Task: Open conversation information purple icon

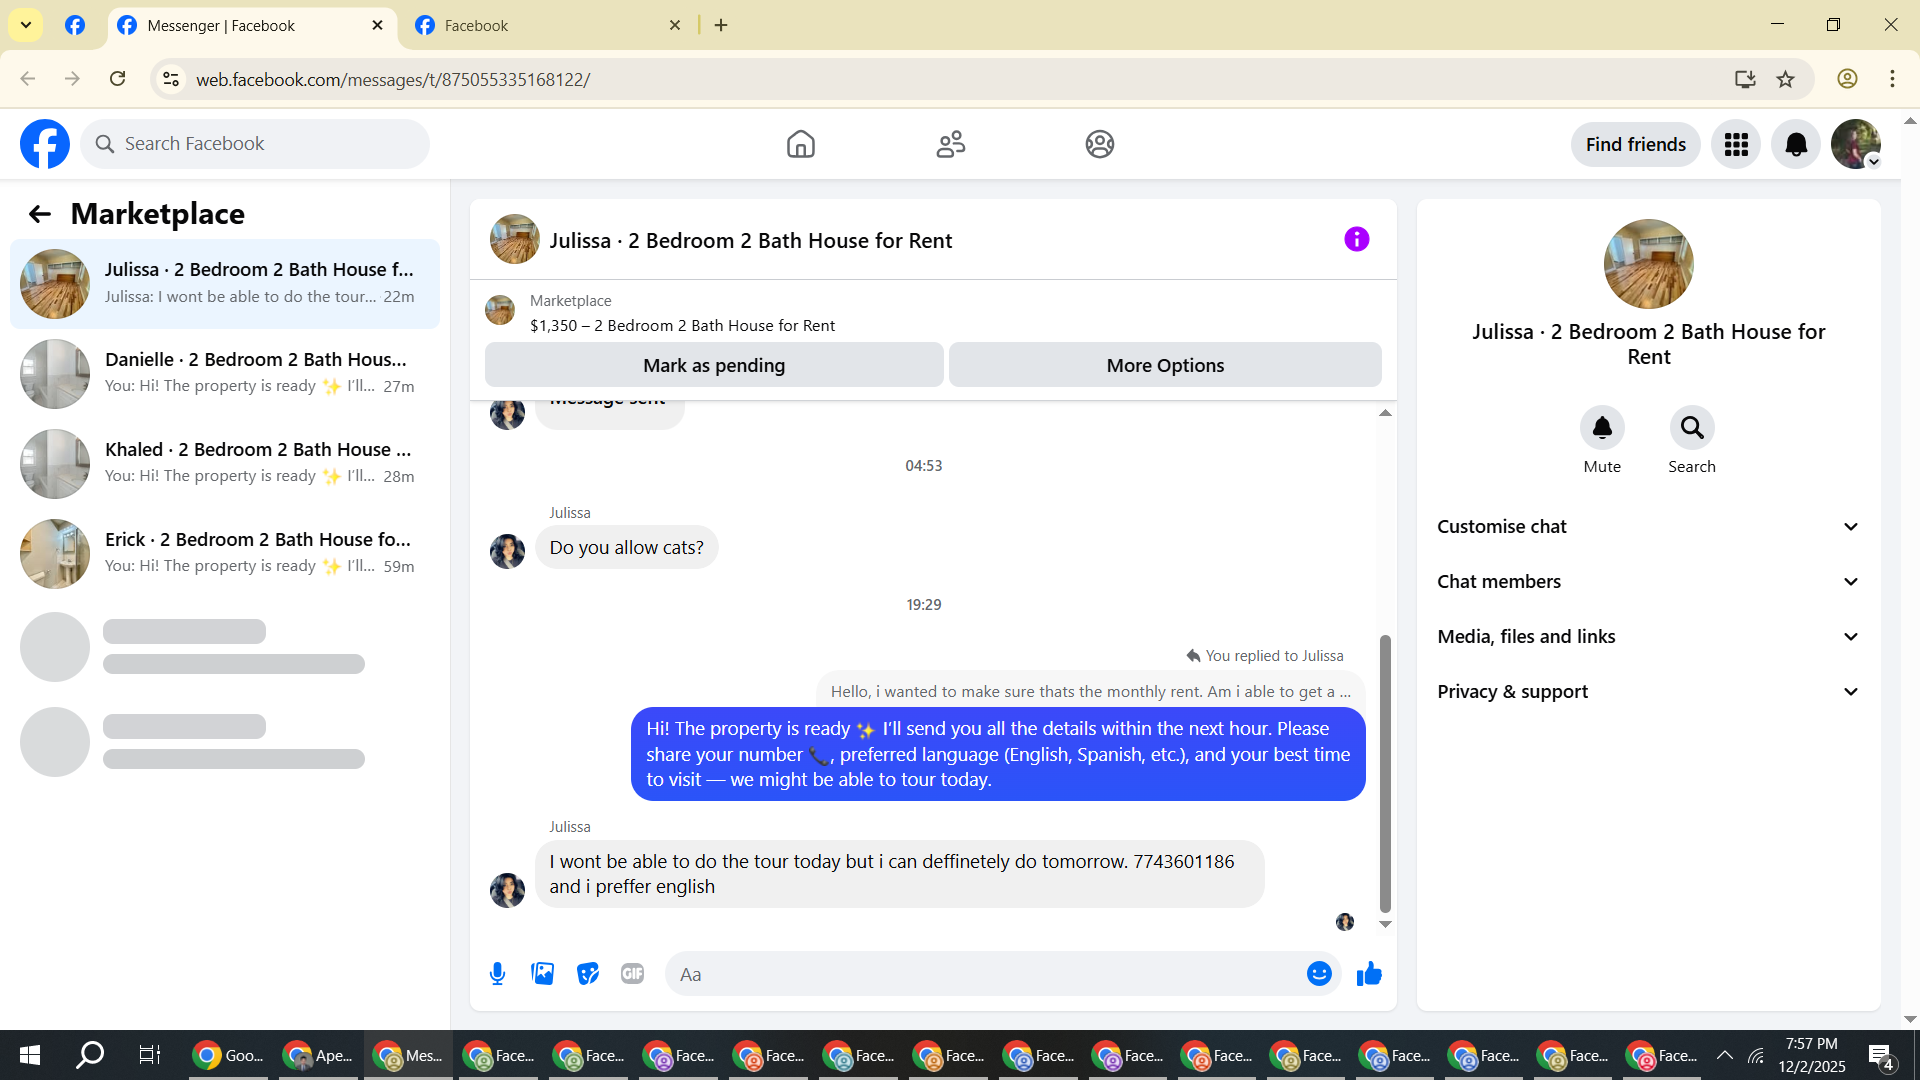Action: [1356, 240]
